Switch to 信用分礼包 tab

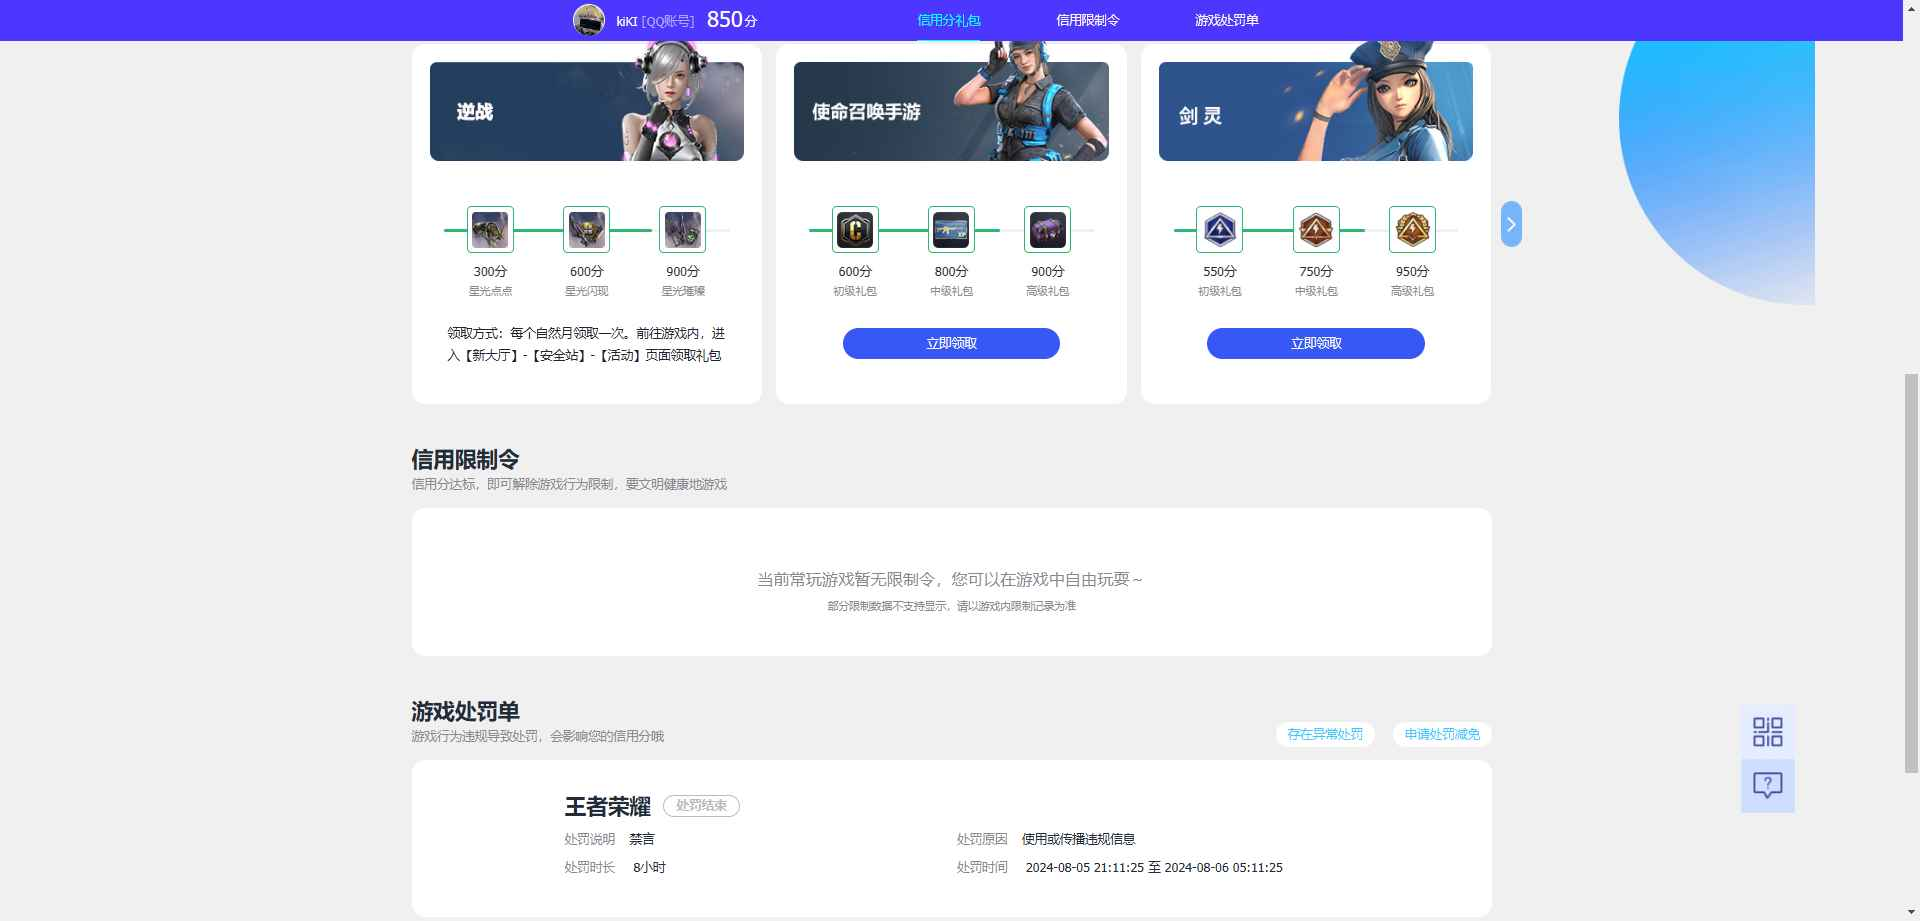[x=949, y=20]
